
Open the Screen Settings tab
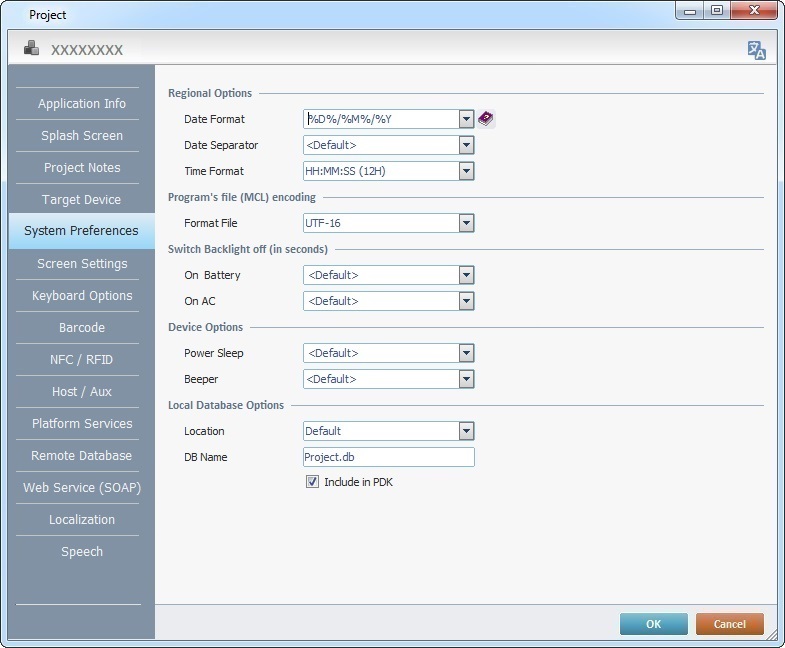82,264
